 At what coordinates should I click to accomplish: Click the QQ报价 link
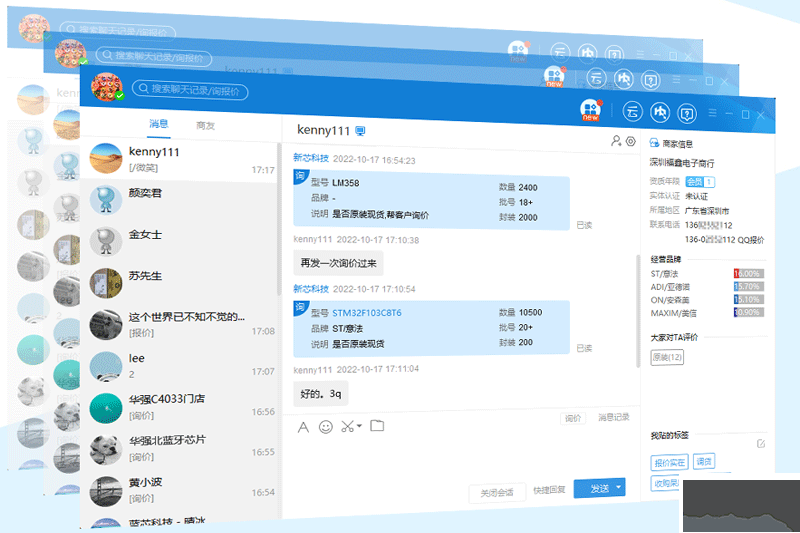coord(751,240)
